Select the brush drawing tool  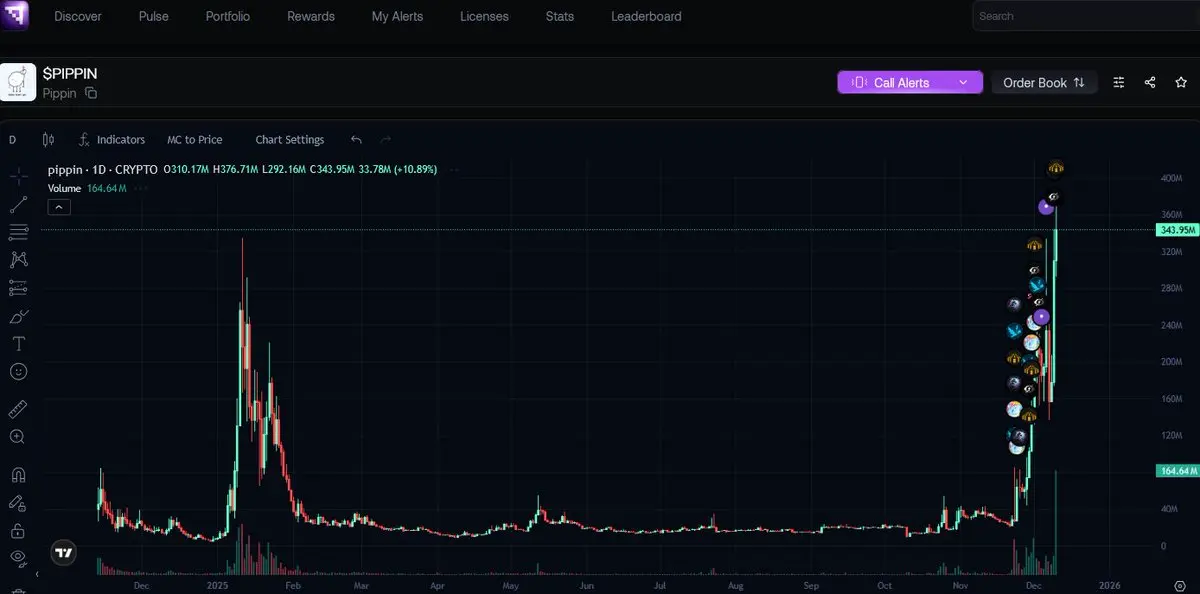(18, 316)
